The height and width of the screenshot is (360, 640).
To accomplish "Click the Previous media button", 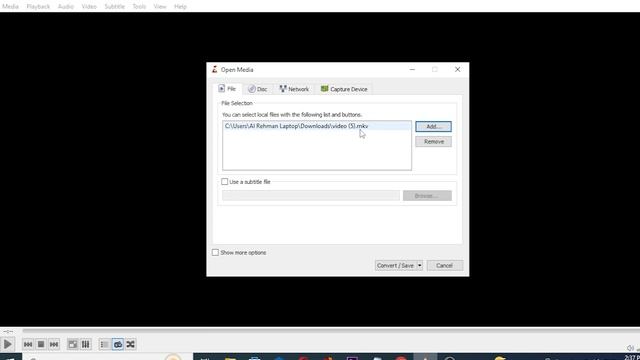I will pyautogui.click(x=28, y=344).
